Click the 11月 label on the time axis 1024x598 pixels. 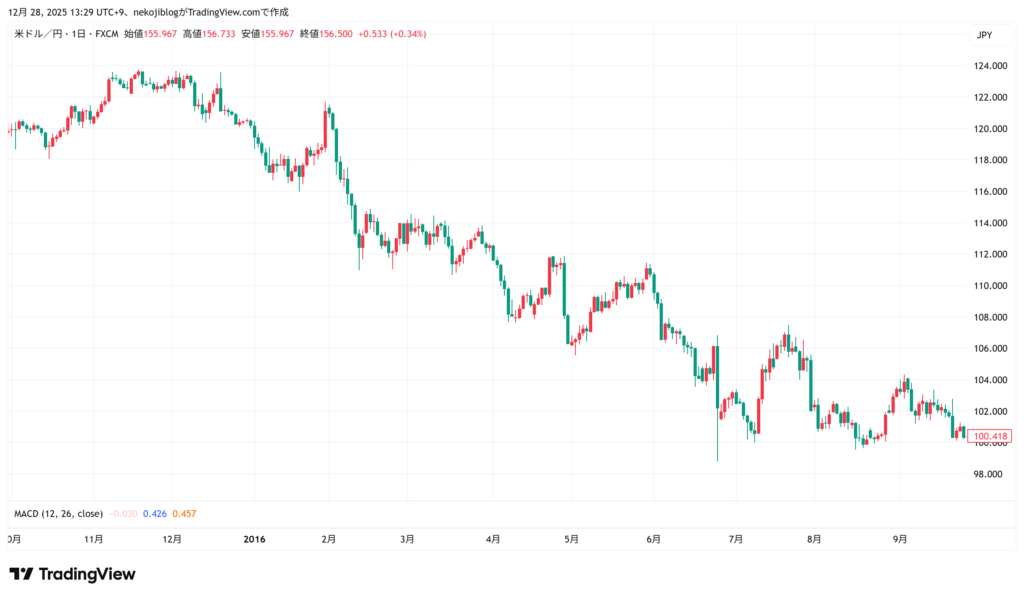[x=93, y=538]
